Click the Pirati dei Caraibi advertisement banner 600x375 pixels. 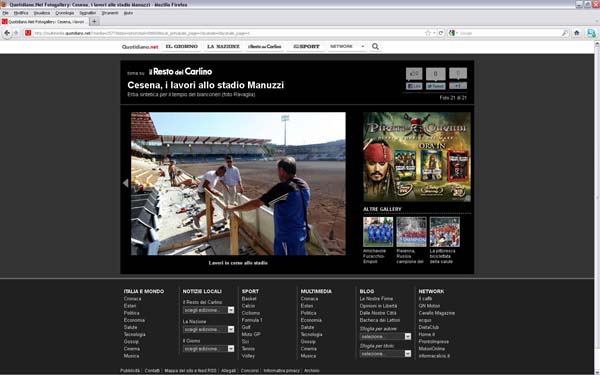coord(417,157)
